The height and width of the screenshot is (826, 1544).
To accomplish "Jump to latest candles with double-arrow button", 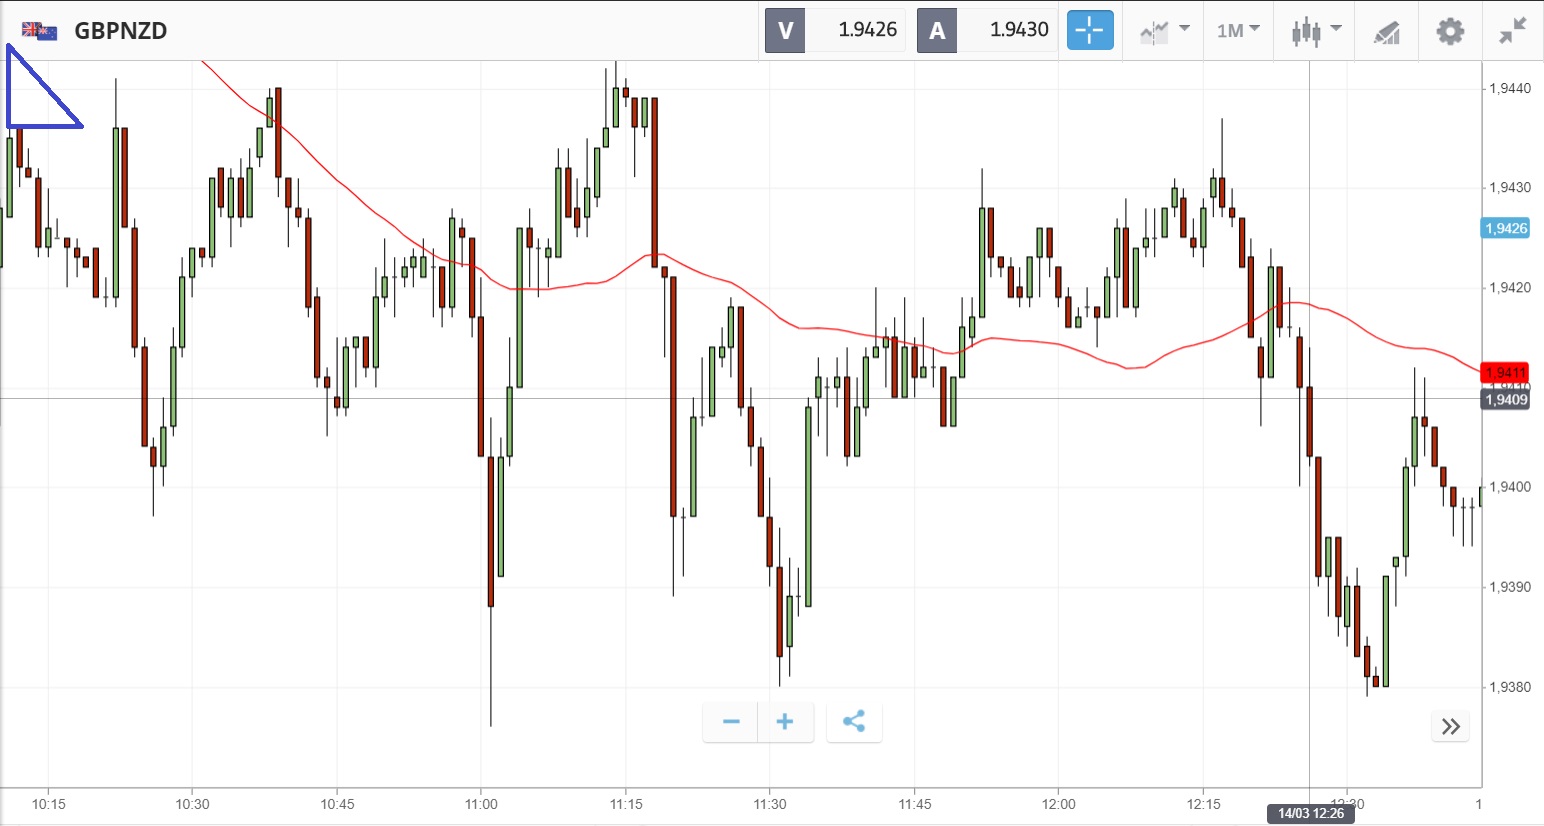I will click(x=1451, y=726).
